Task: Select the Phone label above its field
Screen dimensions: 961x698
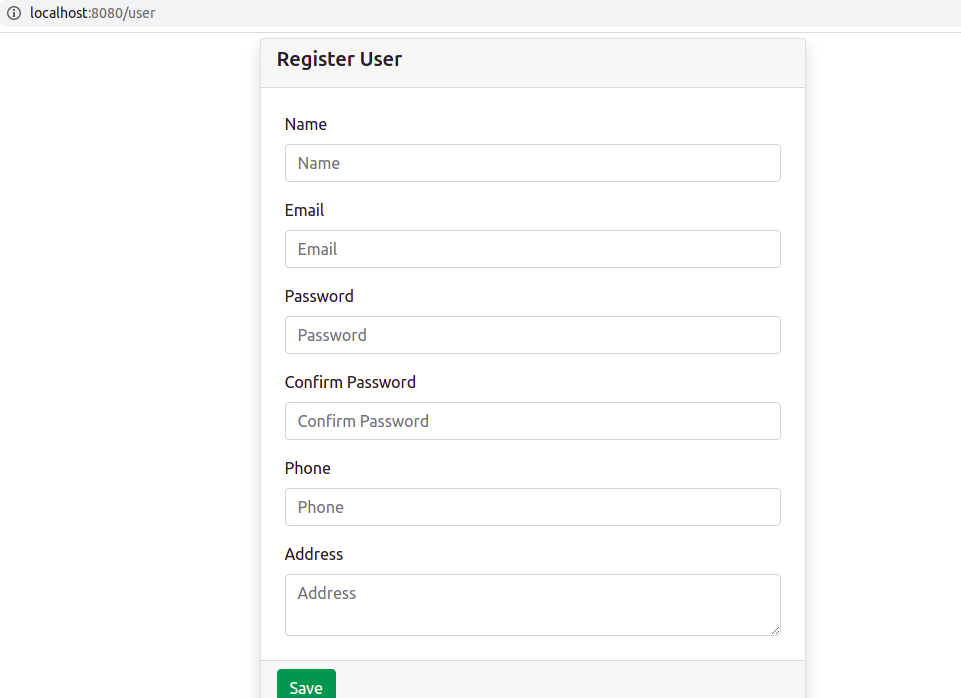Action: pyautogui.click(x=307, y=468)
